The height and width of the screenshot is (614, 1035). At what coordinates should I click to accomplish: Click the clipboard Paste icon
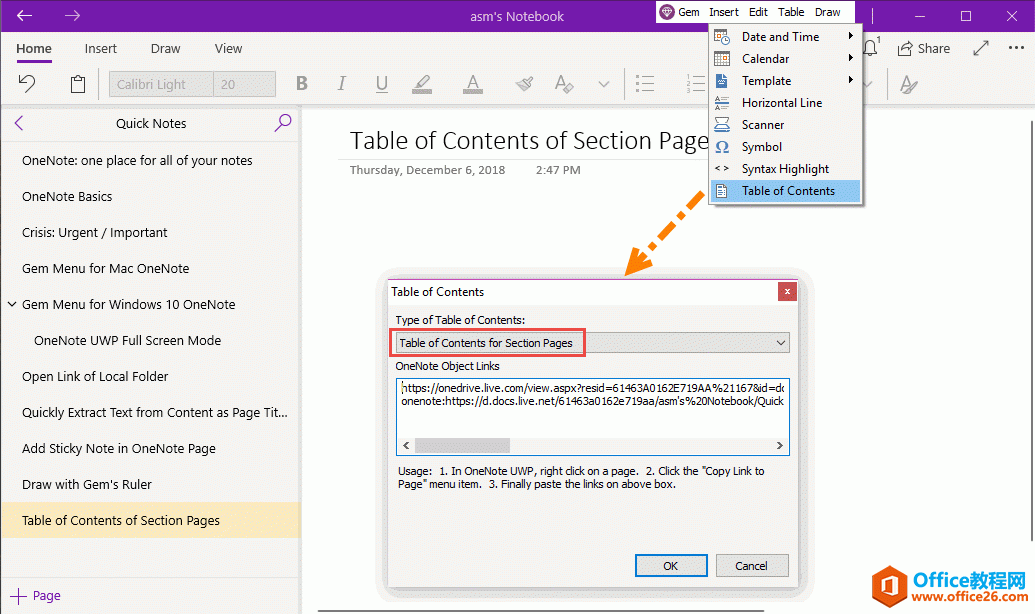click(x=78, y=84)
